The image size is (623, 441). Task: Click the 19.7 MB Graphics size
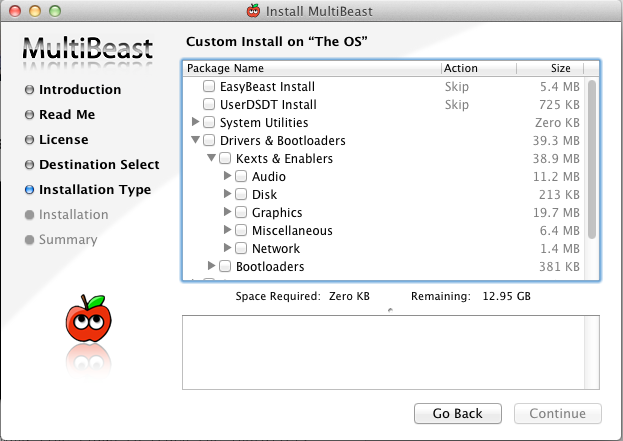pyautogui.click(x=556, y=213)
